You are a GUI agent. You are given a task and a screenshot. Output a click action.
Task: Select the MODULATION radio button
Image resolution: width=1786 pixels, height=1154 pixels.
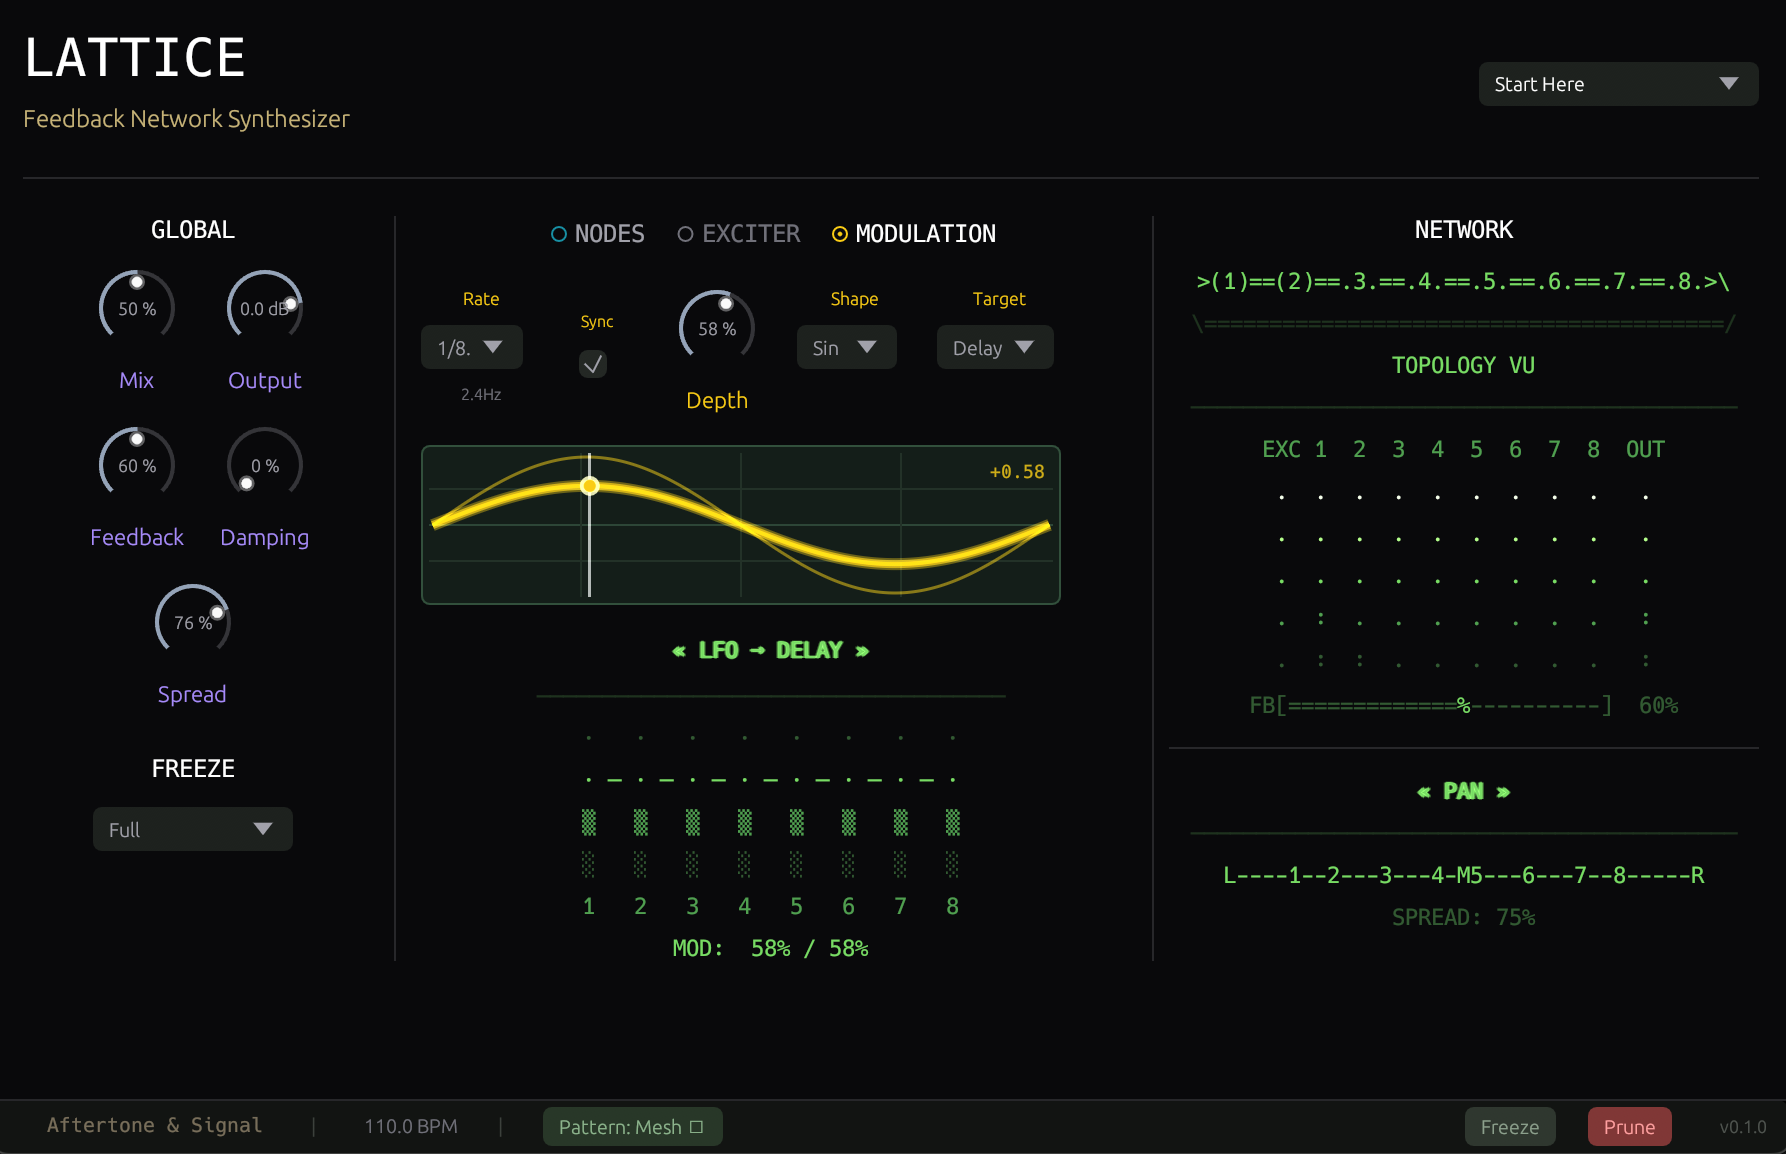pyautogui.click(x=839, y=233)
